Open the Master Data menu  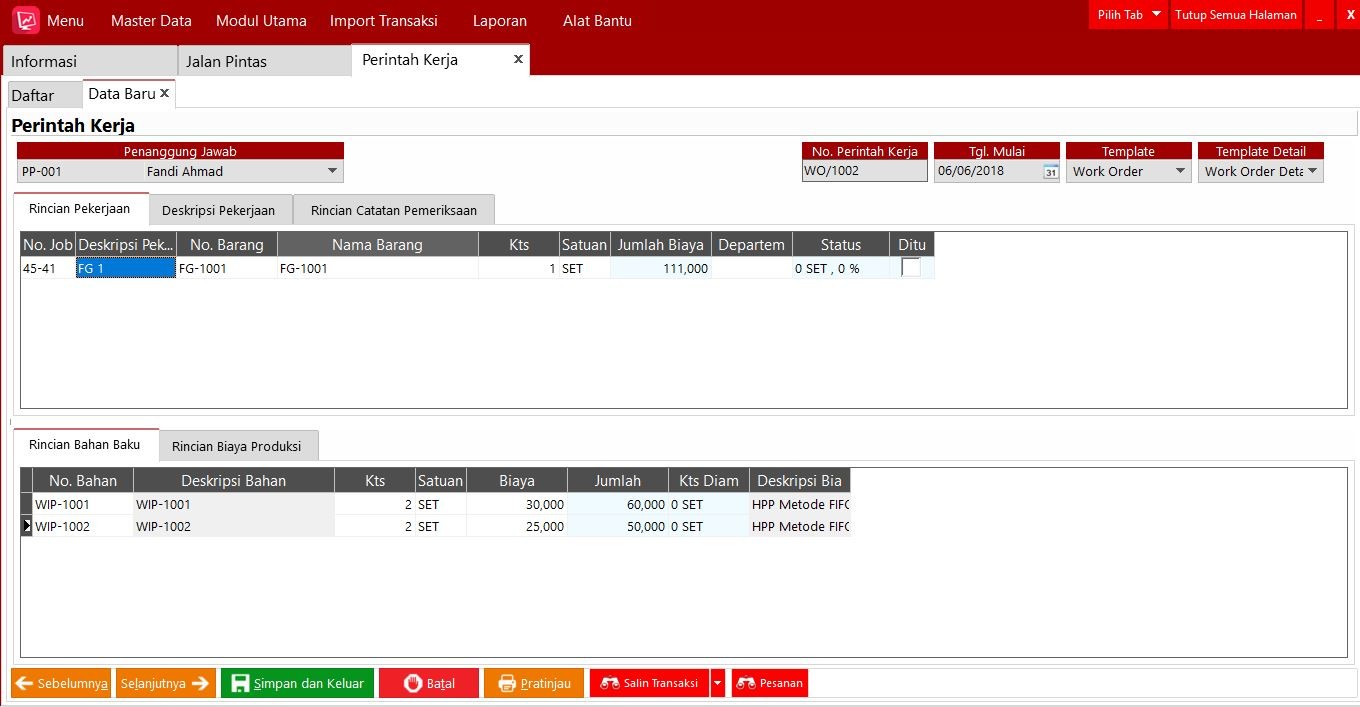(151, 21)
